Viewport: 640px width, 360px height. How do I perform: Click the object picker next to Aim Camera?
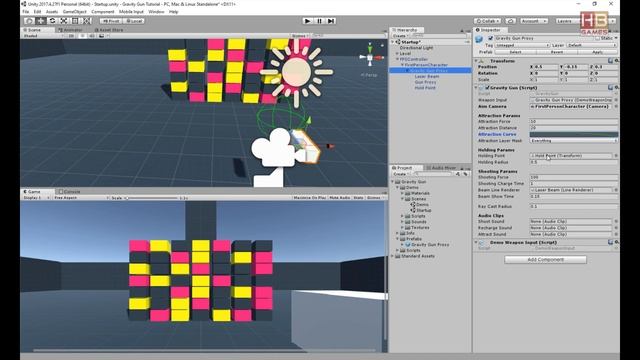pyautogui.click(x=616, y=107)
